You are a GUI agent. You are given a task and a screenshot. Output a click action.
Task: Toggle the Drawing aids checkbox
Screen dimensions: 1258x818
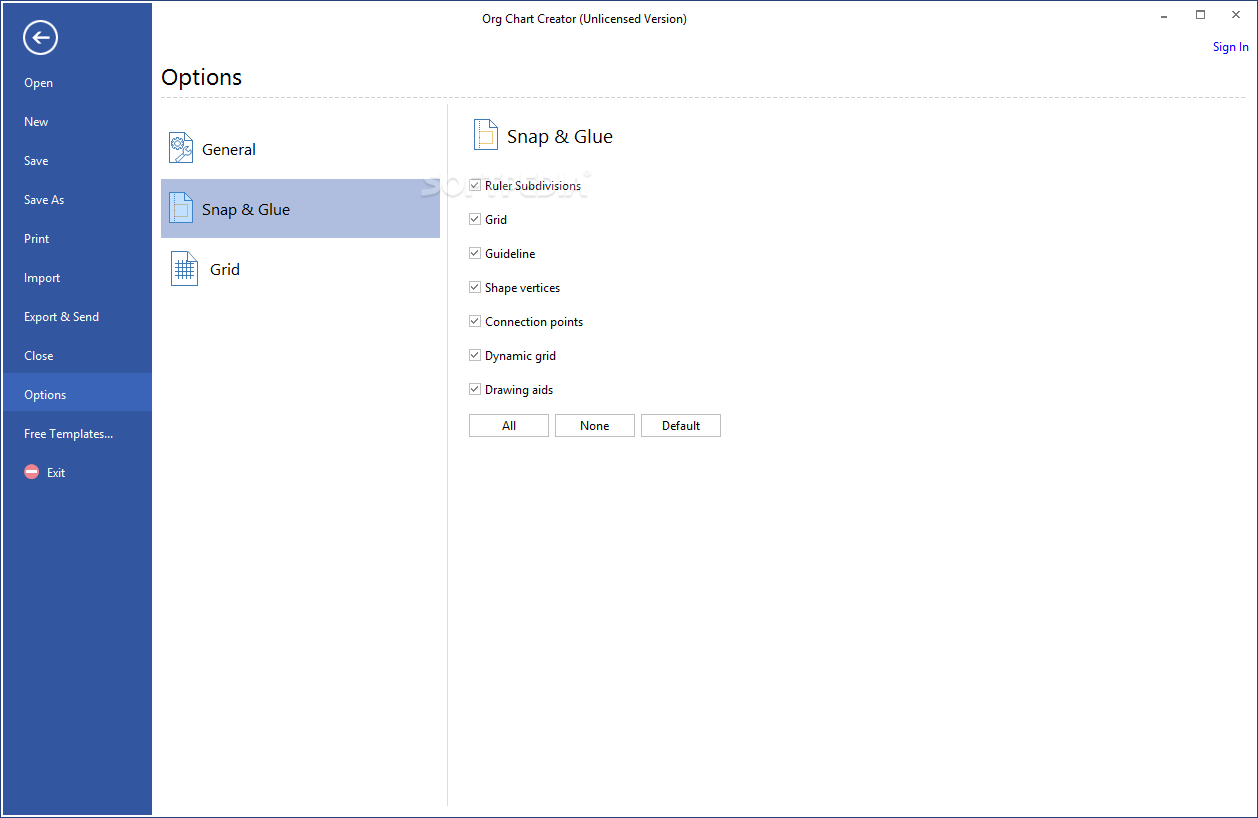pos(475,389)
